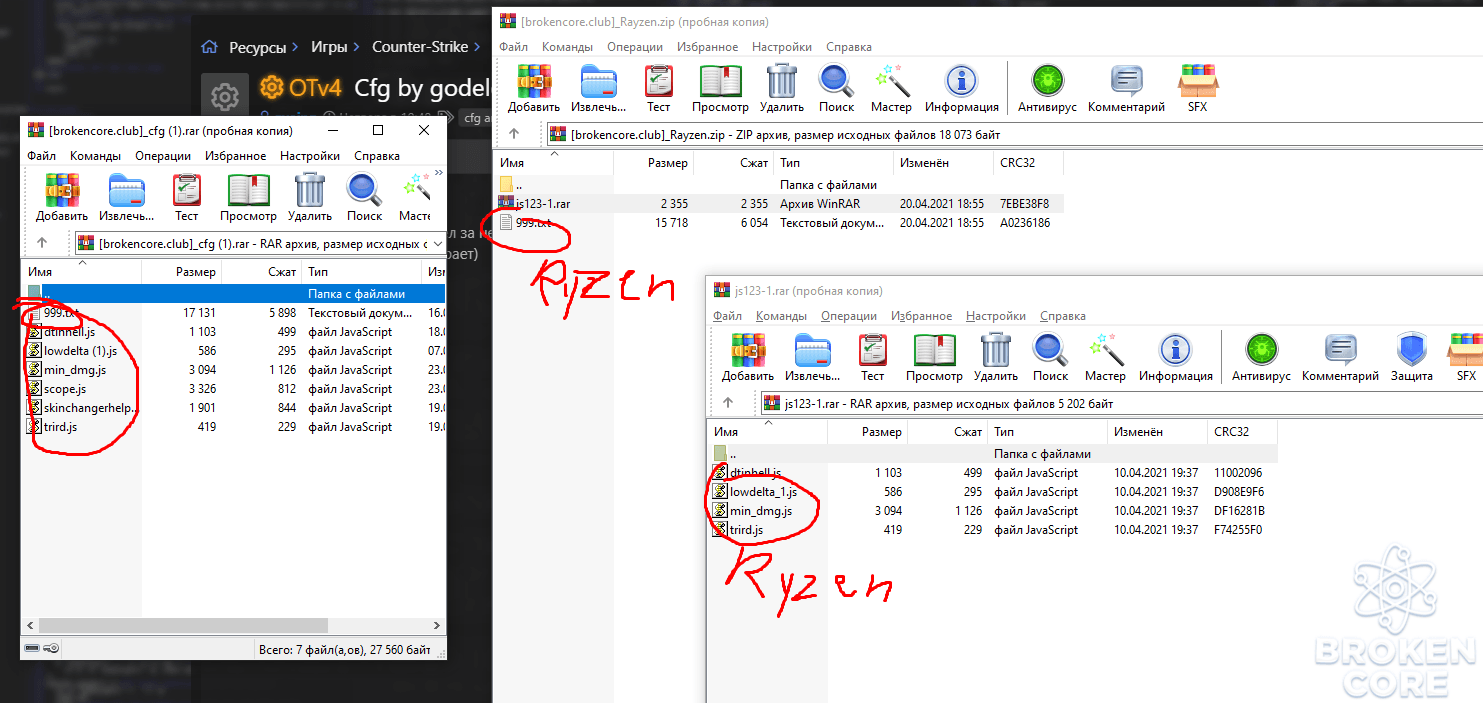The image size is (1483, 703).
Task: Click the SFX icon in Rayzen.zip window
Action: (1197, 88)
